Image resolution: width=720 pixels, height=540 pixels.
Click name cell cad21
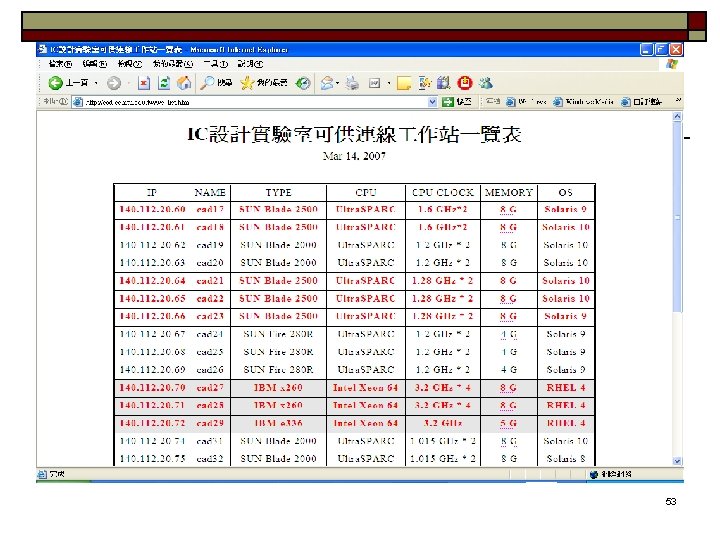pos(210,281)
